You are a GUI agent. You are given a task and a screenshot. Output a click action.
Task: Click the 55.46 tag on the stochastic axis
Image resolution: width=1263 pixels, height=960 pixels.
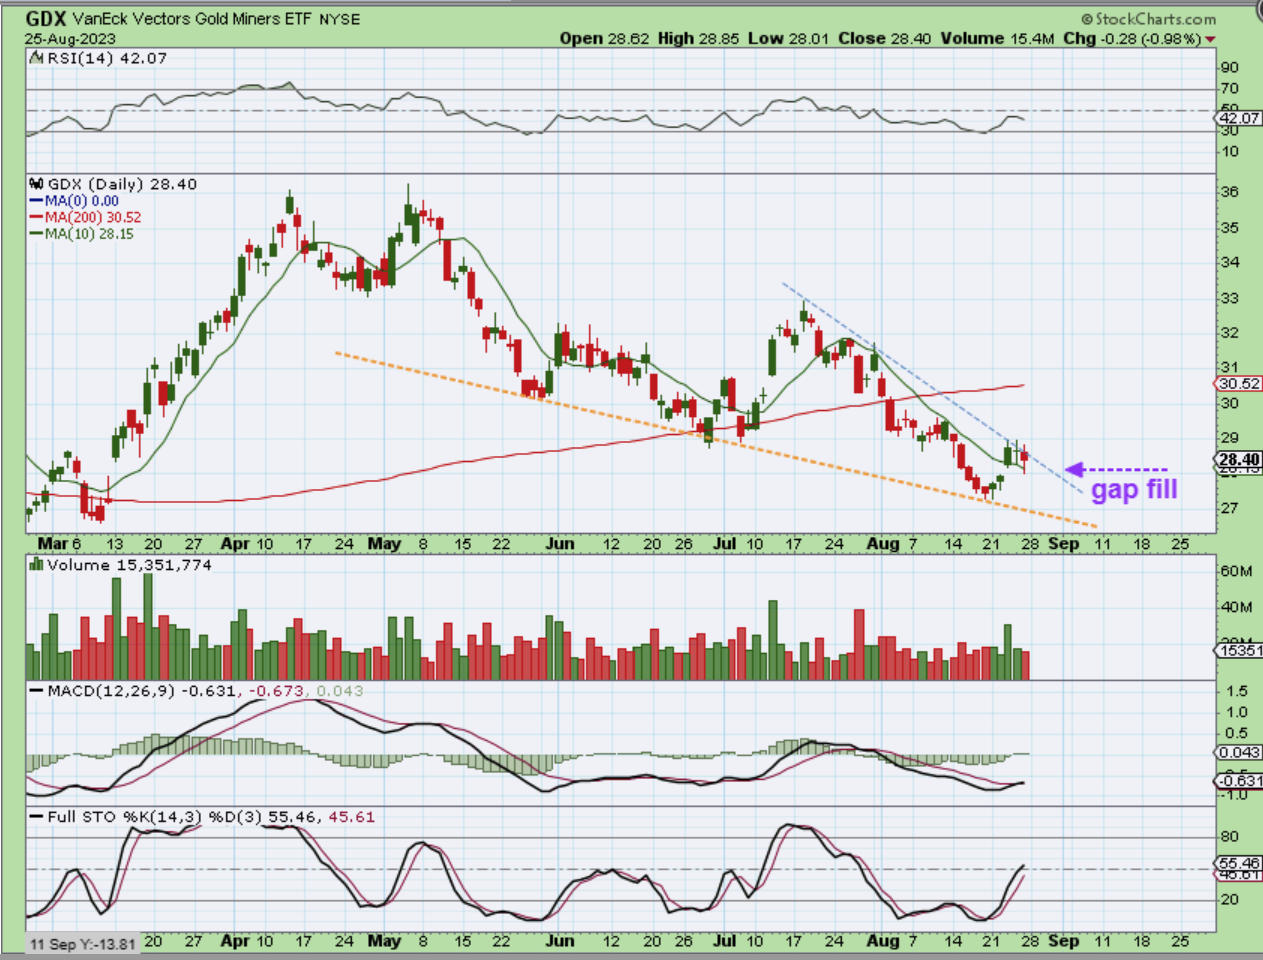[x=1240, y=863]
